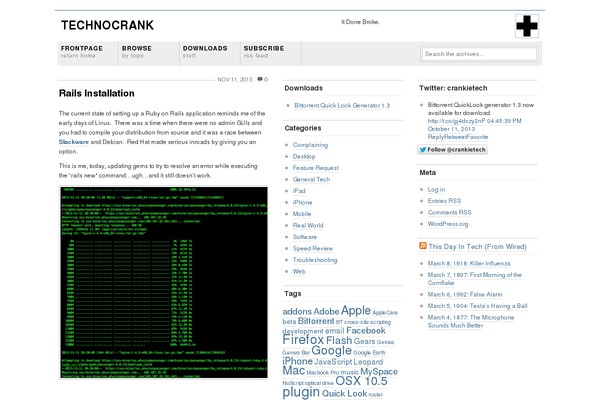Select the Facebook tag

366,330
